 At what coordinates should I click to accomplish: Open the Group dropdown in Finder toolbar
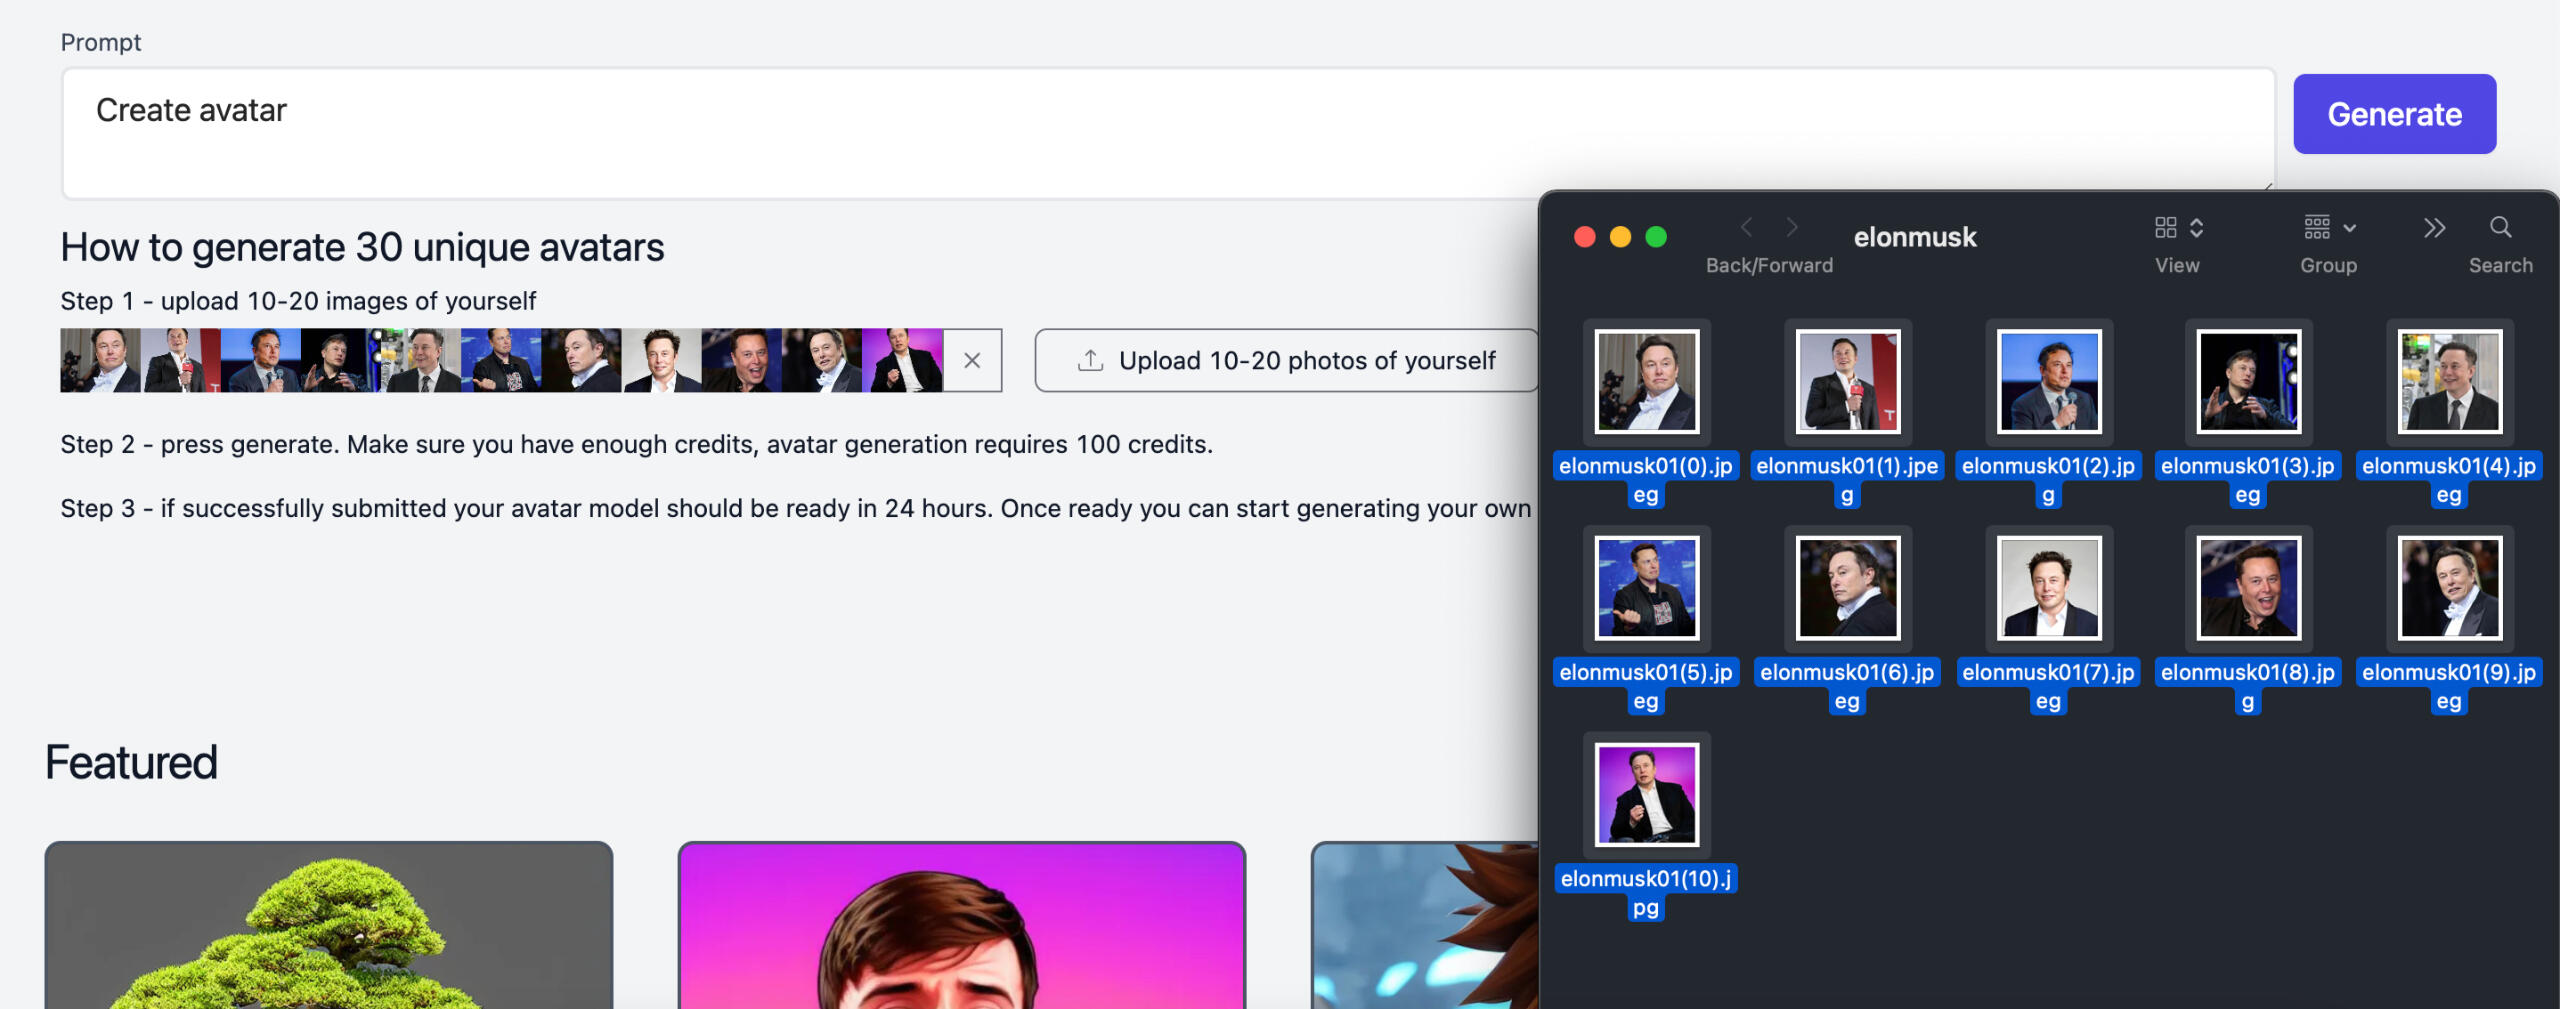[2329, 228]
